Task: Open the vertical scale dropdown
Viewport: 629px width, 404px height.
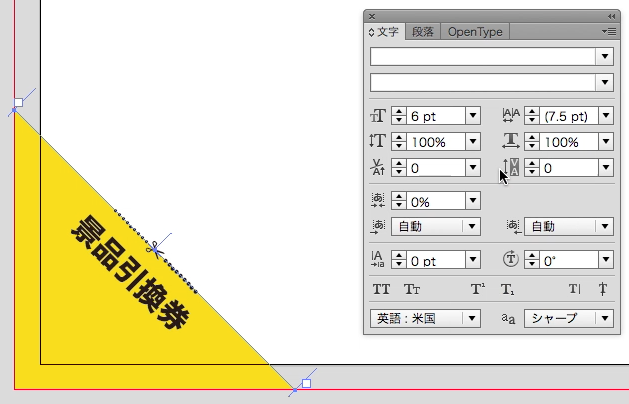Action: [473, 142]
